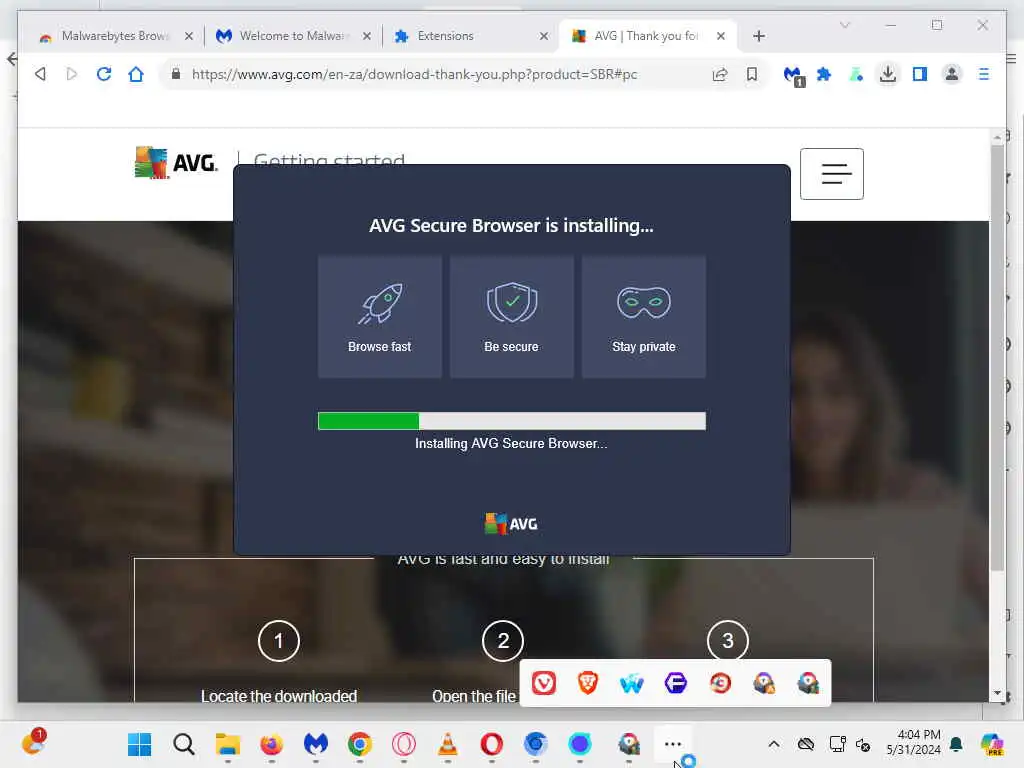The height and width of the screenshot is (768, 1024).
Task: Click the AVG logo in page header
Action: point(176,163)
